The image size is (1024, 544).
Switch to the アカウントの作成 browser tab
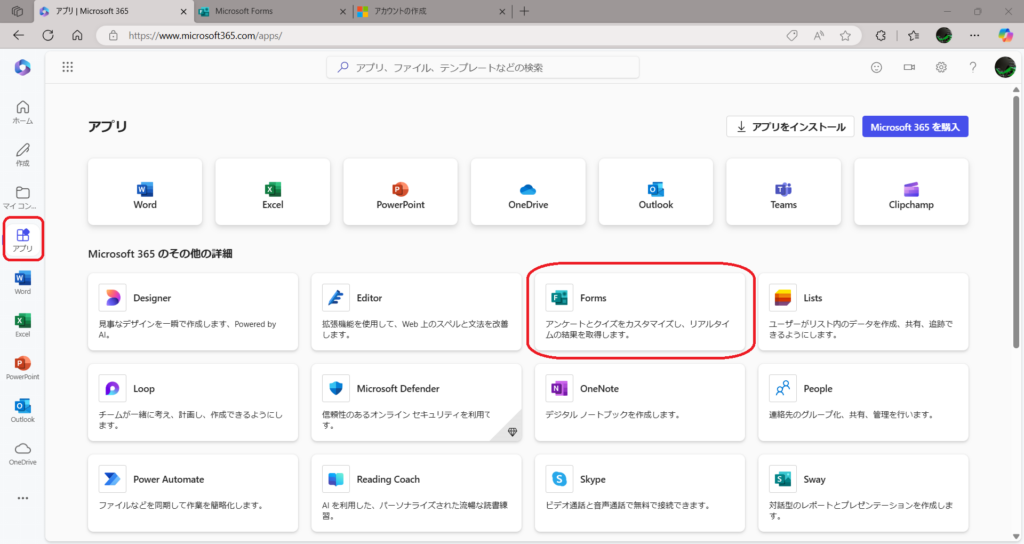[432, 11]
